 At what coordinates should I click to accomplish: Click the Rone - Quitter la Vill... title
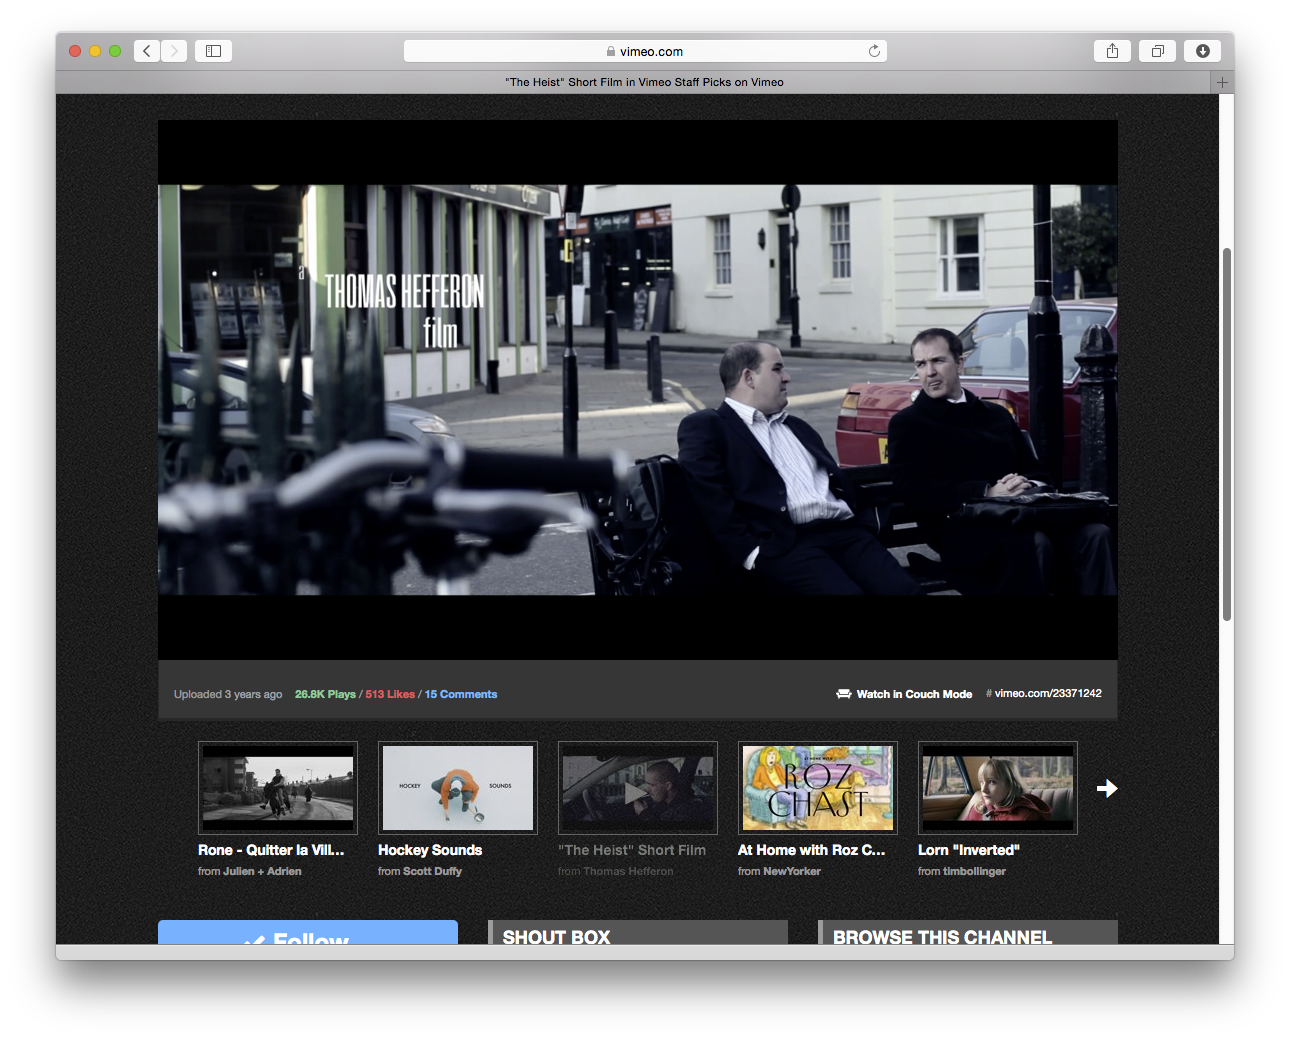[271, 850]
